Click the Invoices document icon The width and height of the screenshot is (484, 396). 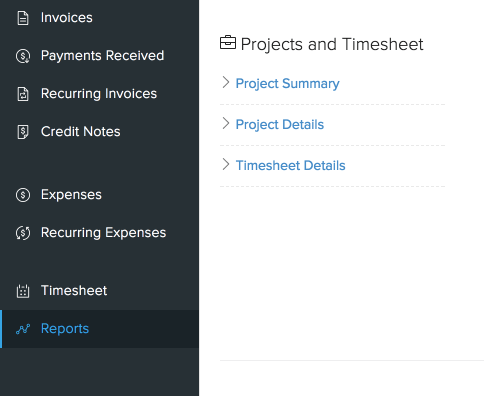pos(23,18)
